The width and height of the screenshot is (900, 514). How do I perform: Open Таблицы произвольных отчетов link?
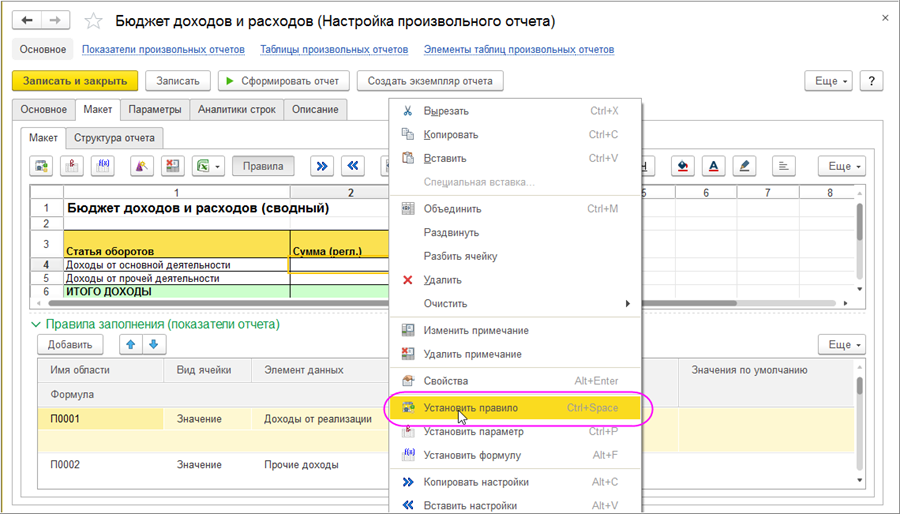[x=333, y=49]
